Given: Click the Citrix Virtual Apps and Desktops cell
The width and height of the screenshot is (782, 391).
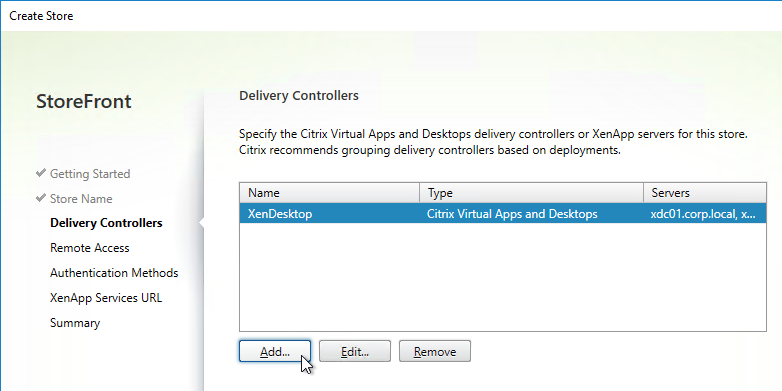Looking at the screenshot, I should 512,214.
